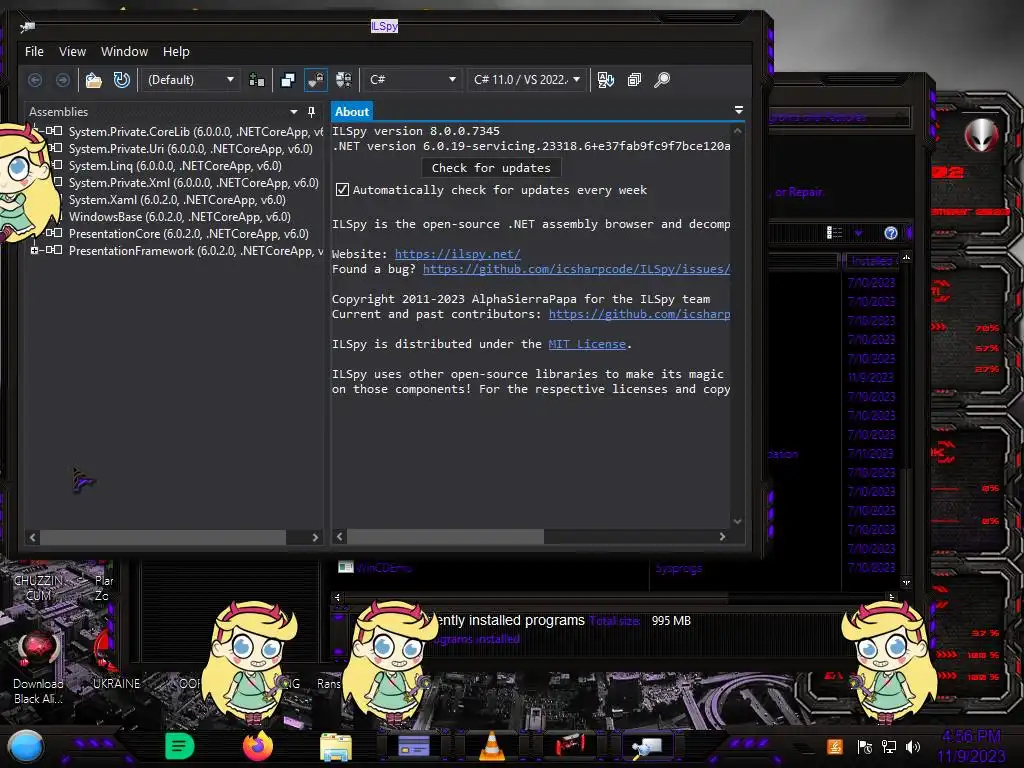Open File Explorer from the taskbar

[x=336, y=746]
